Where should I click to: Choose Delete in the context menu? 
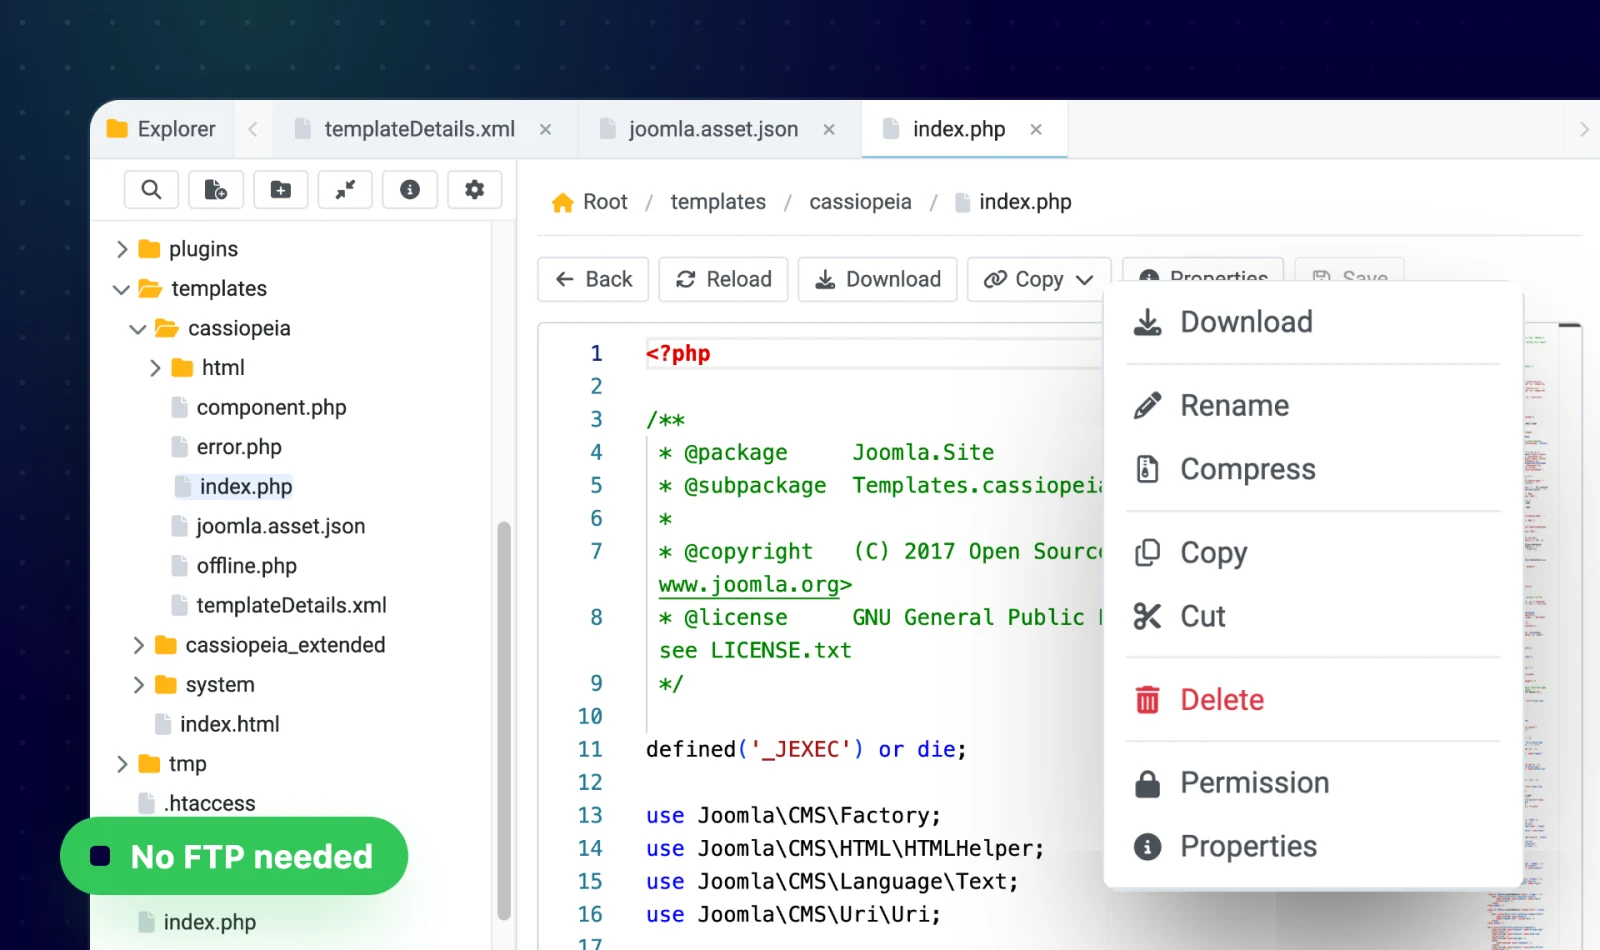click(1313, 700)
